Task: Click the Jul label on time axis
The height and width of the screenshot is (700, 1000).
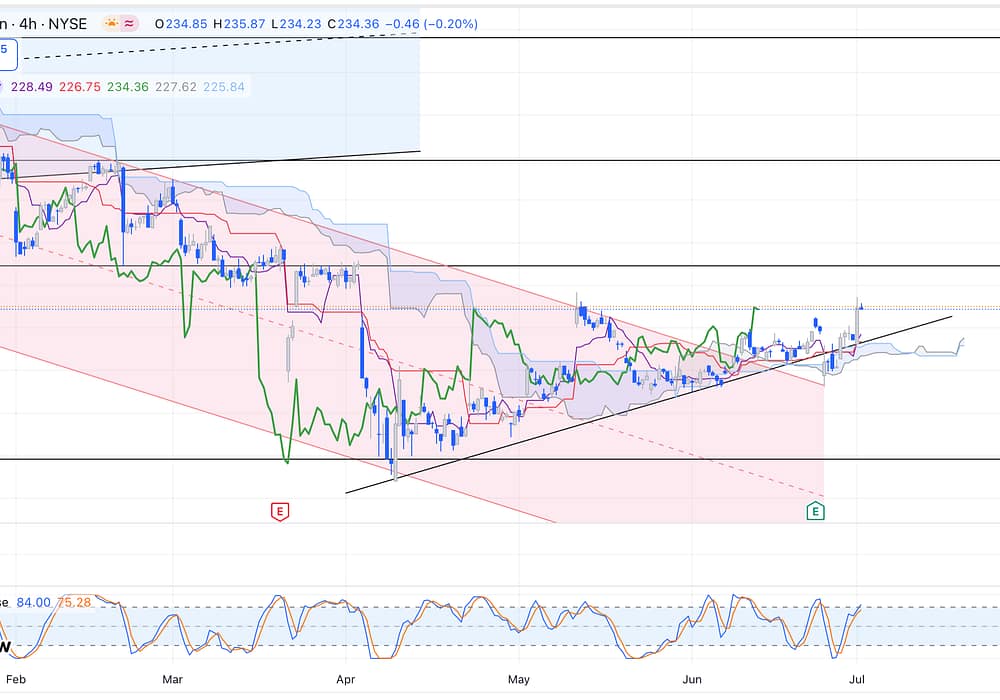Action: pyautogui.click(x=856, y=679)
